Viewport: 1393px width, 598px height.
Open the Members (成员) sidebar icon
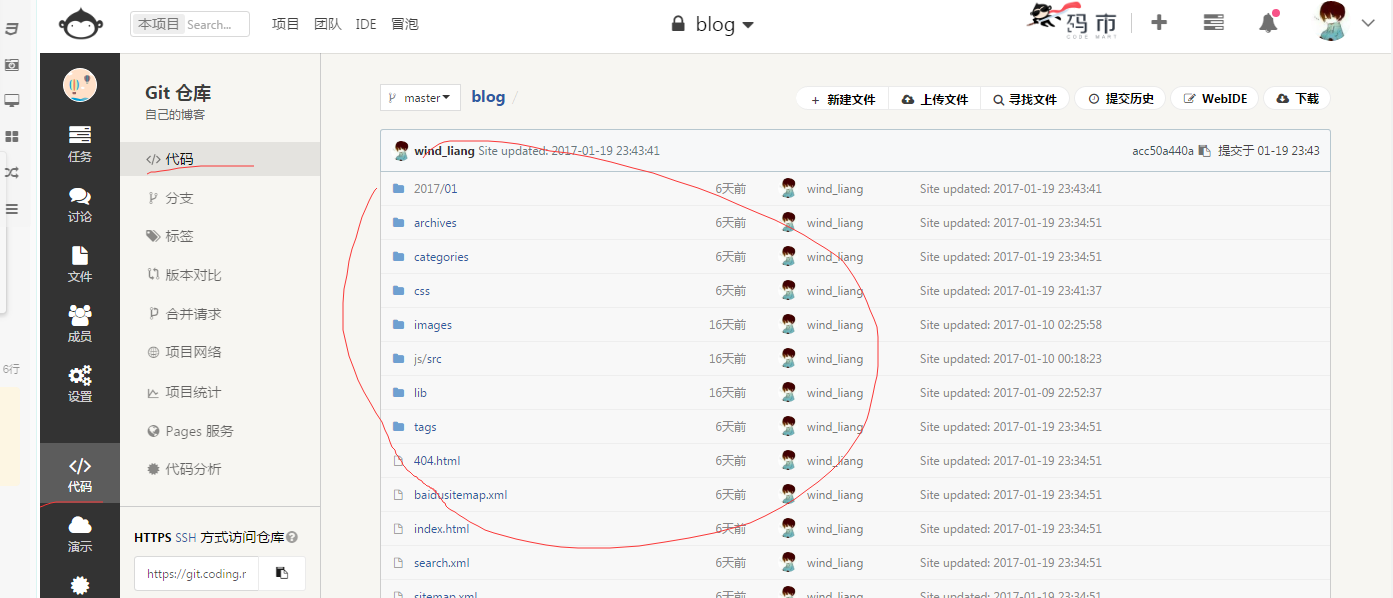point(80,323)
